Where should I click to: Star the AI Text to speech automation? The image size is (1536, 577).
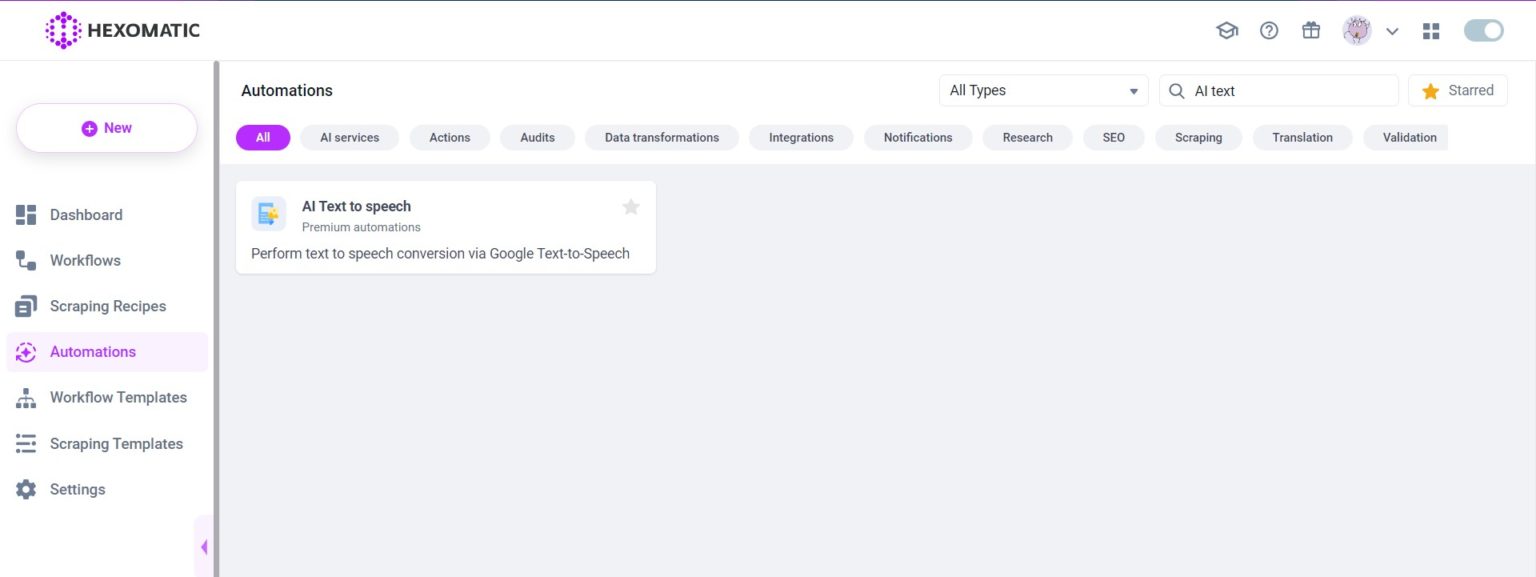[x=630, y=207]
